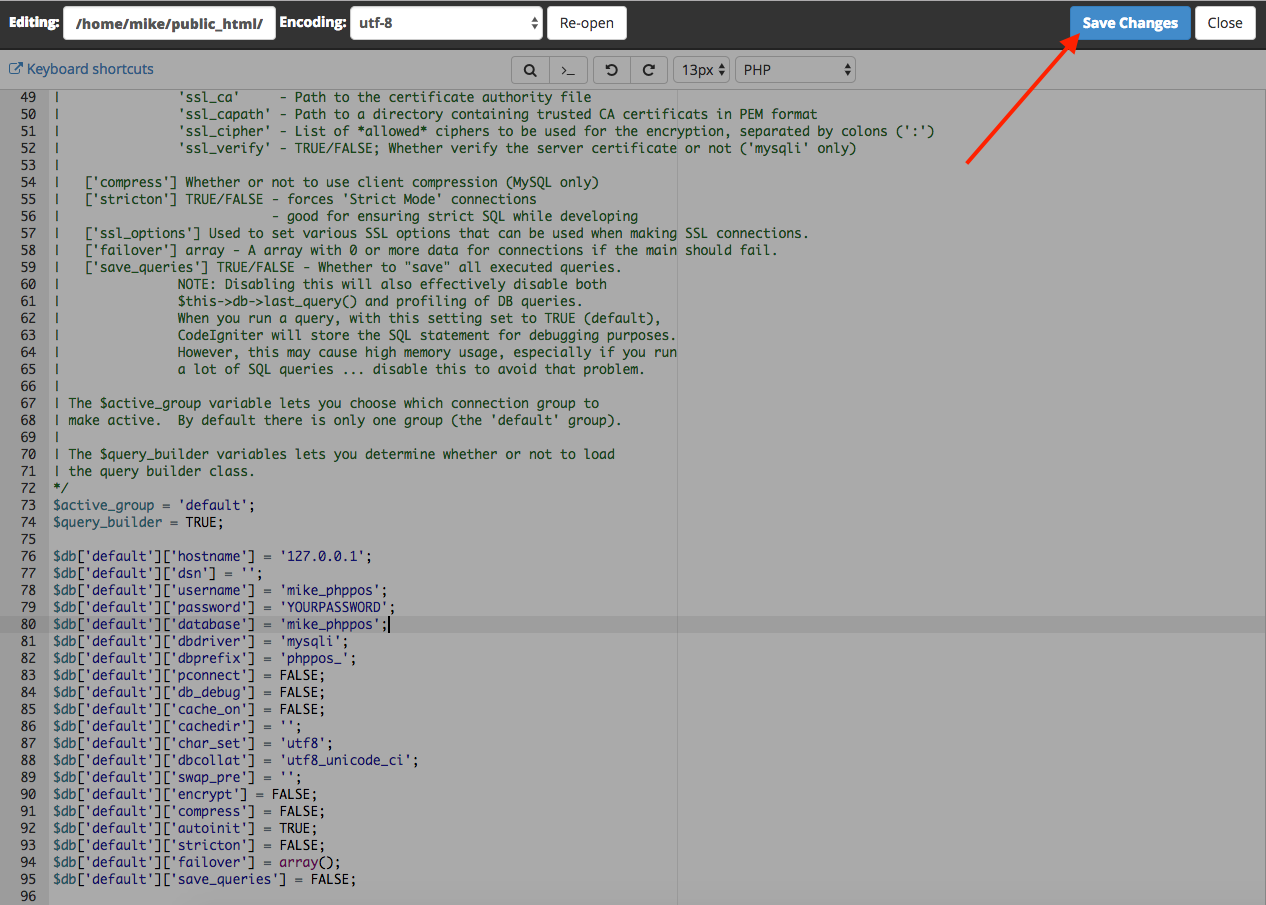
Task: Click line number 95 in the gutter
Action: click(28, 879)
